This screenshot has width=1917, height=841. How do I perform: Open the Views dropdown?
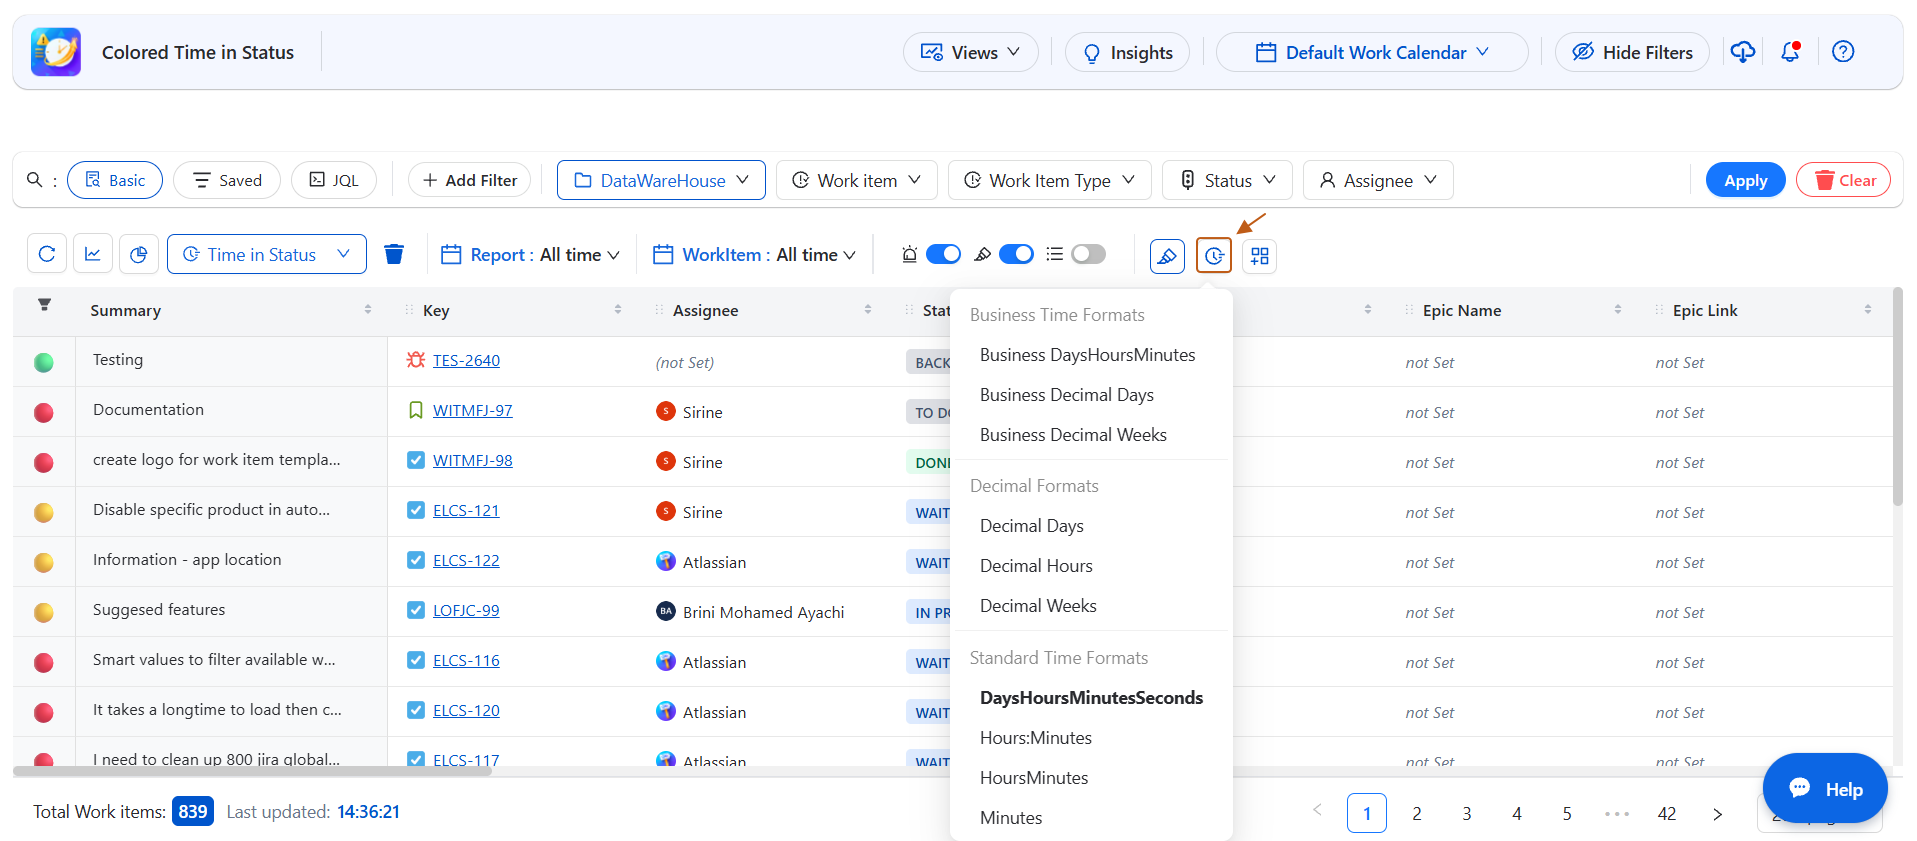point(971,52)
